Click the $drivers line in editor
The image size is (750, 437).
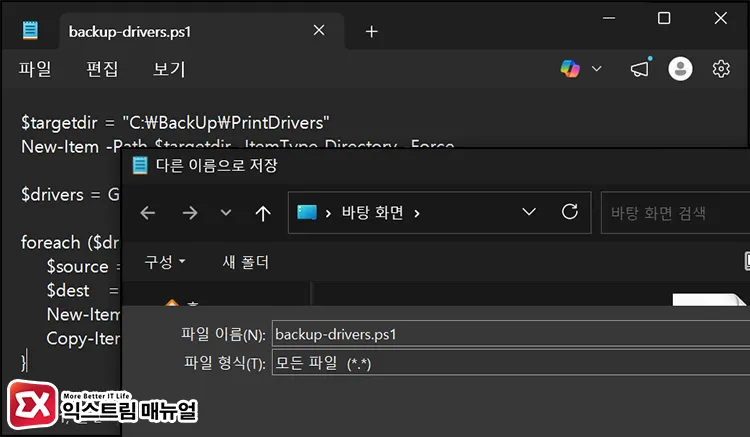point(70,195)
